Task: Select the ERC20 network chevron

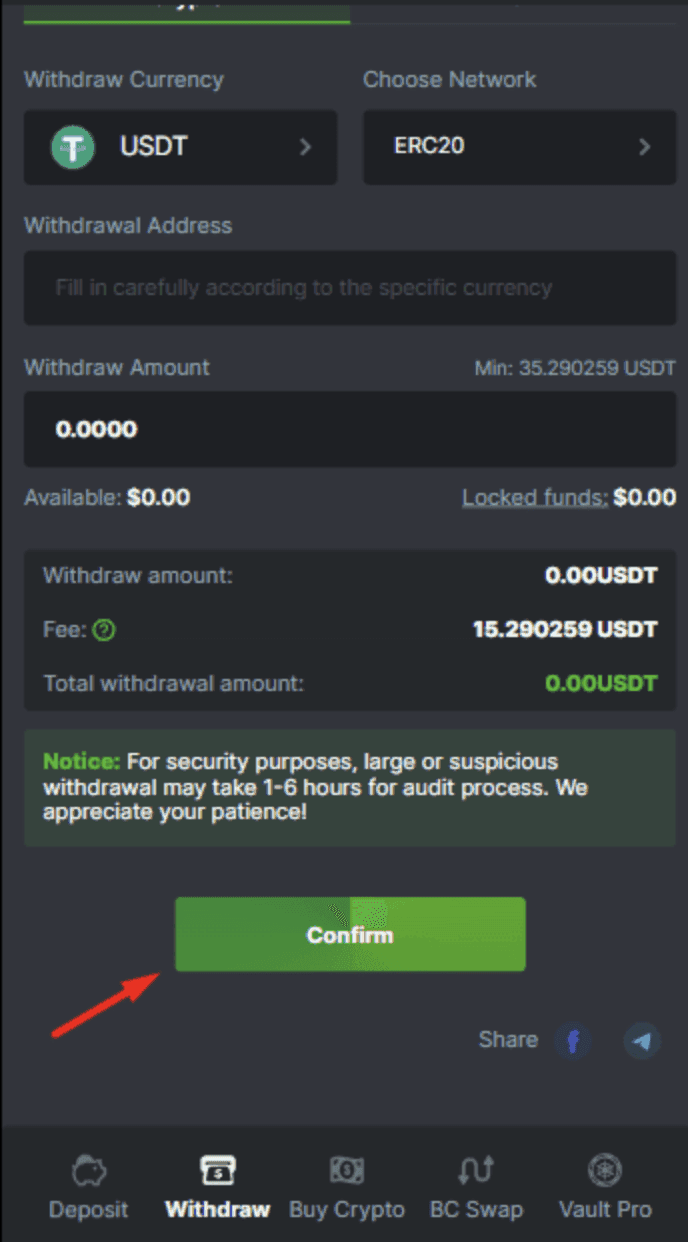Action: tap(646, 147)
